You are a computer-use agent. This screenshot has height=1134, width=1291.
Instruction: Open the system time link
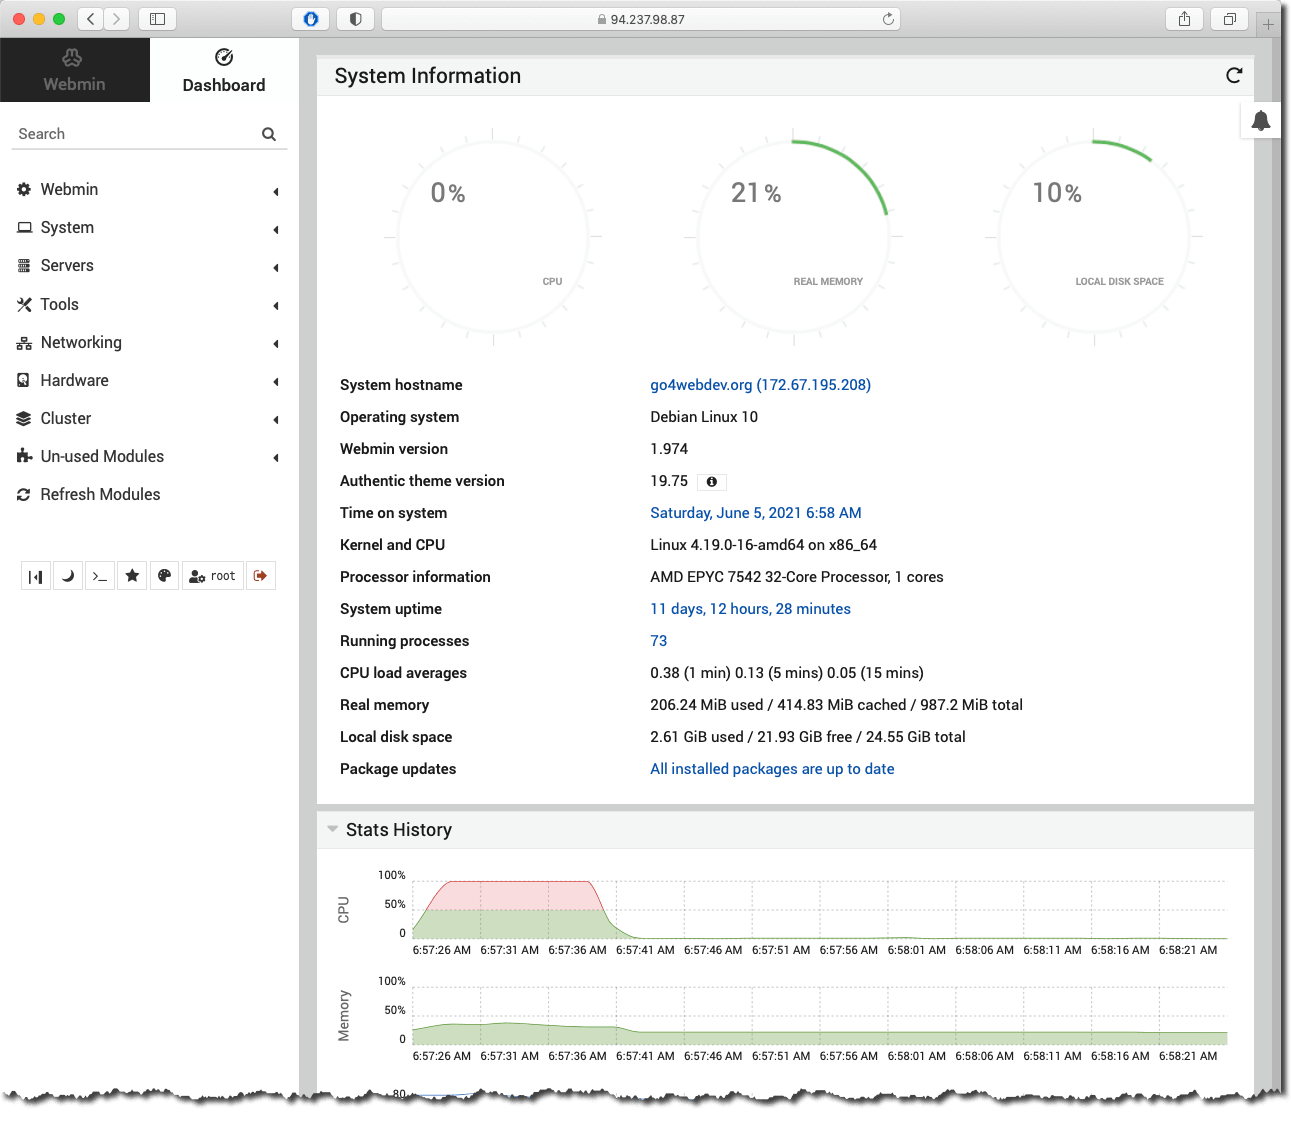(756, 513)
